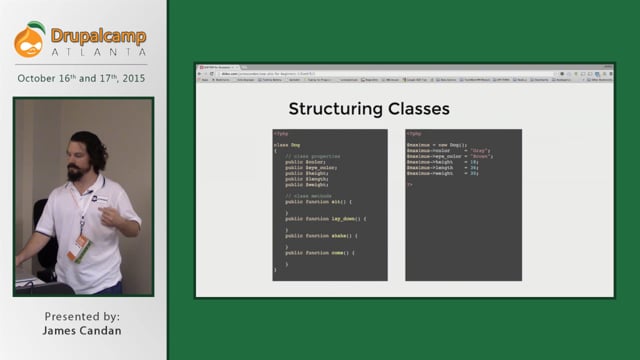Screen dimensions: 640x360
Task: Select the open browser tab
Action: (219, 67)
